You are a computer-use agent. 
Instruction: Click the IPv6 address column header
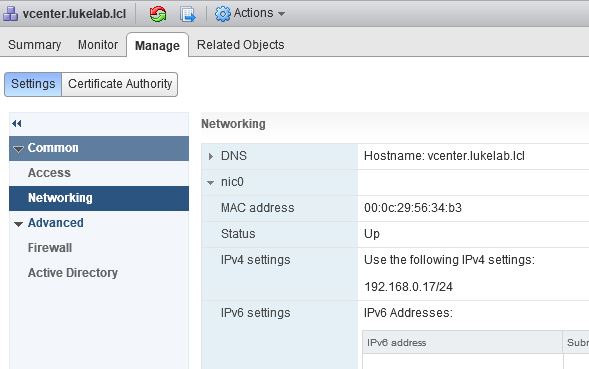[x=462, y=342]
